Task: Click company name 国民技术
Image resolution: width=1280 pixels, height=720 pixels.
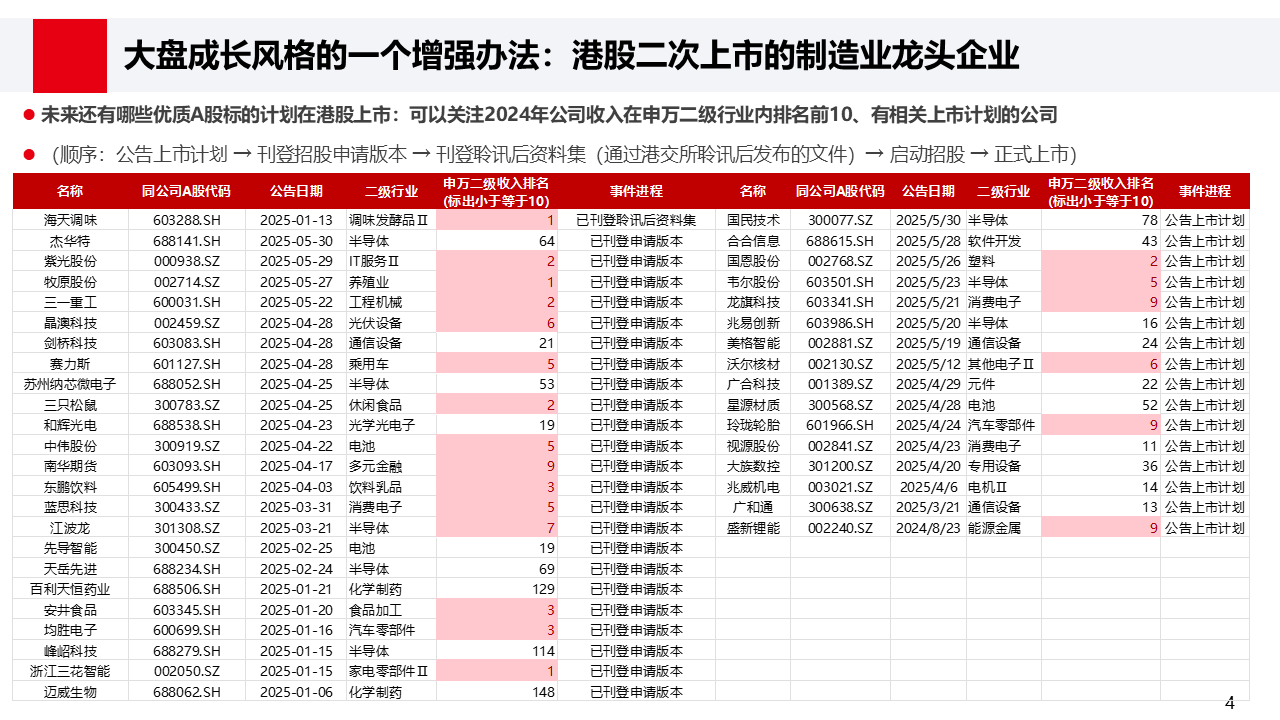Action: pos(753,220)
